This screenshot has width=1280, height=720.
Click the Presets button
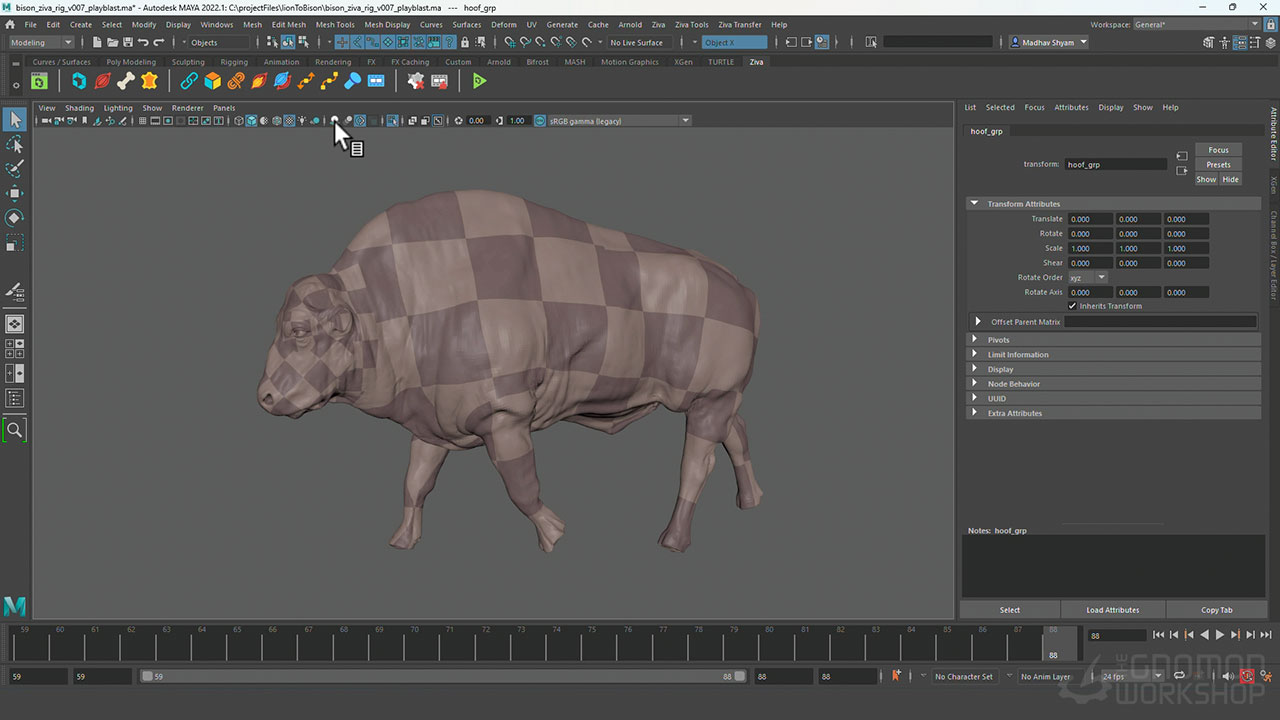(1218, 165)
